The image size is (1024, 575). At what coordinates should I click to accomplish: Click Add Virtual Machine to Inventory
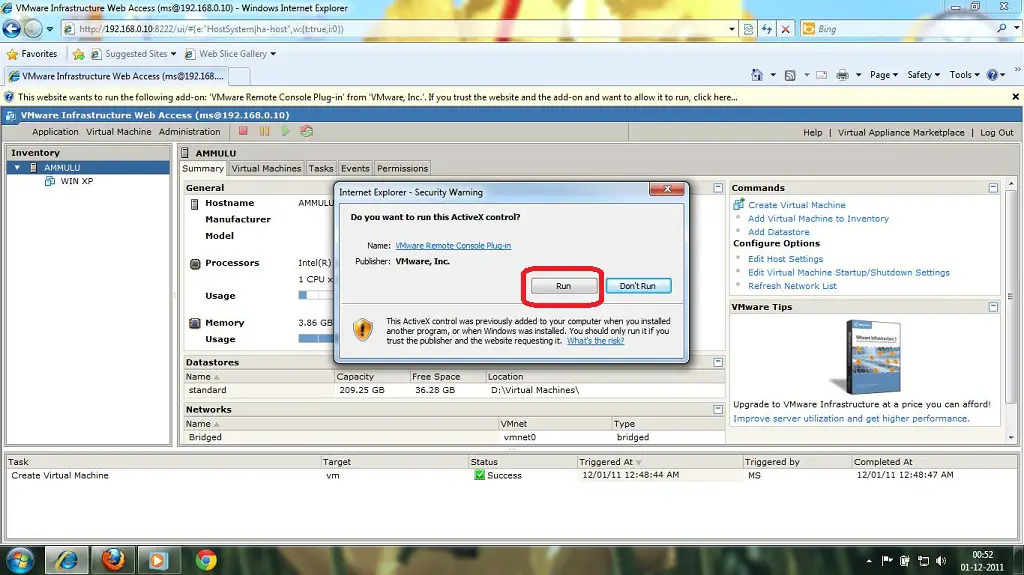click(818, 219)
